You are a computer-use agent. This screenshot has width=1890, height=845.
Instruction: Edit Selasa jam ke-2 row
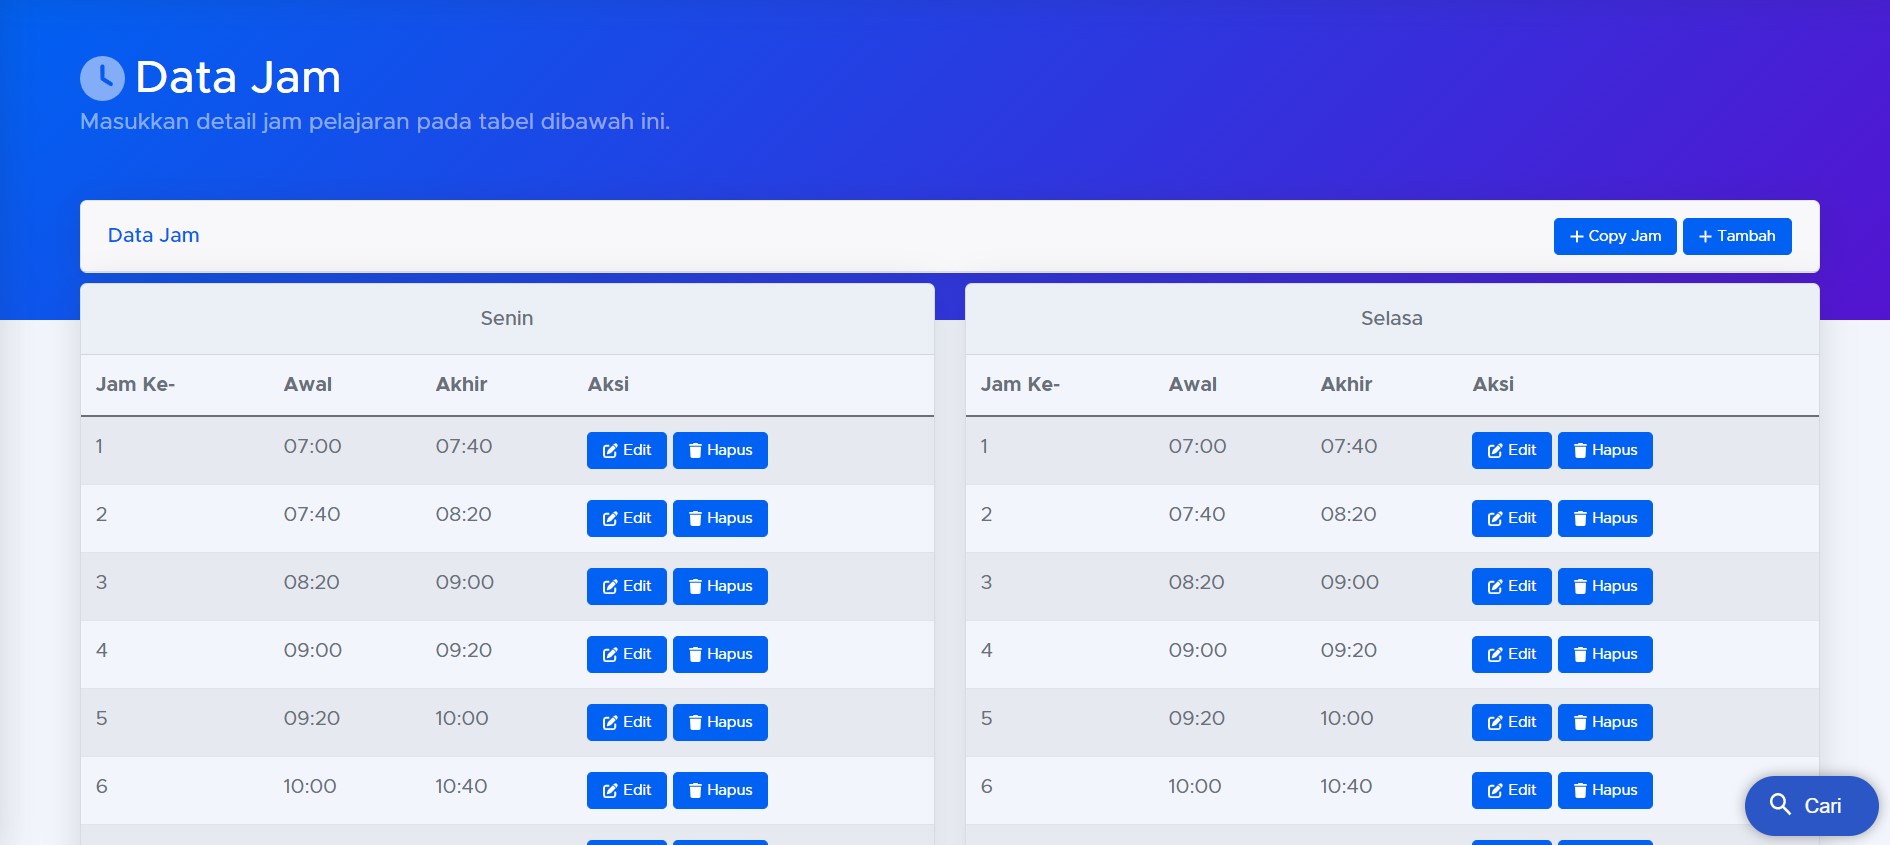pos(1512,518)
